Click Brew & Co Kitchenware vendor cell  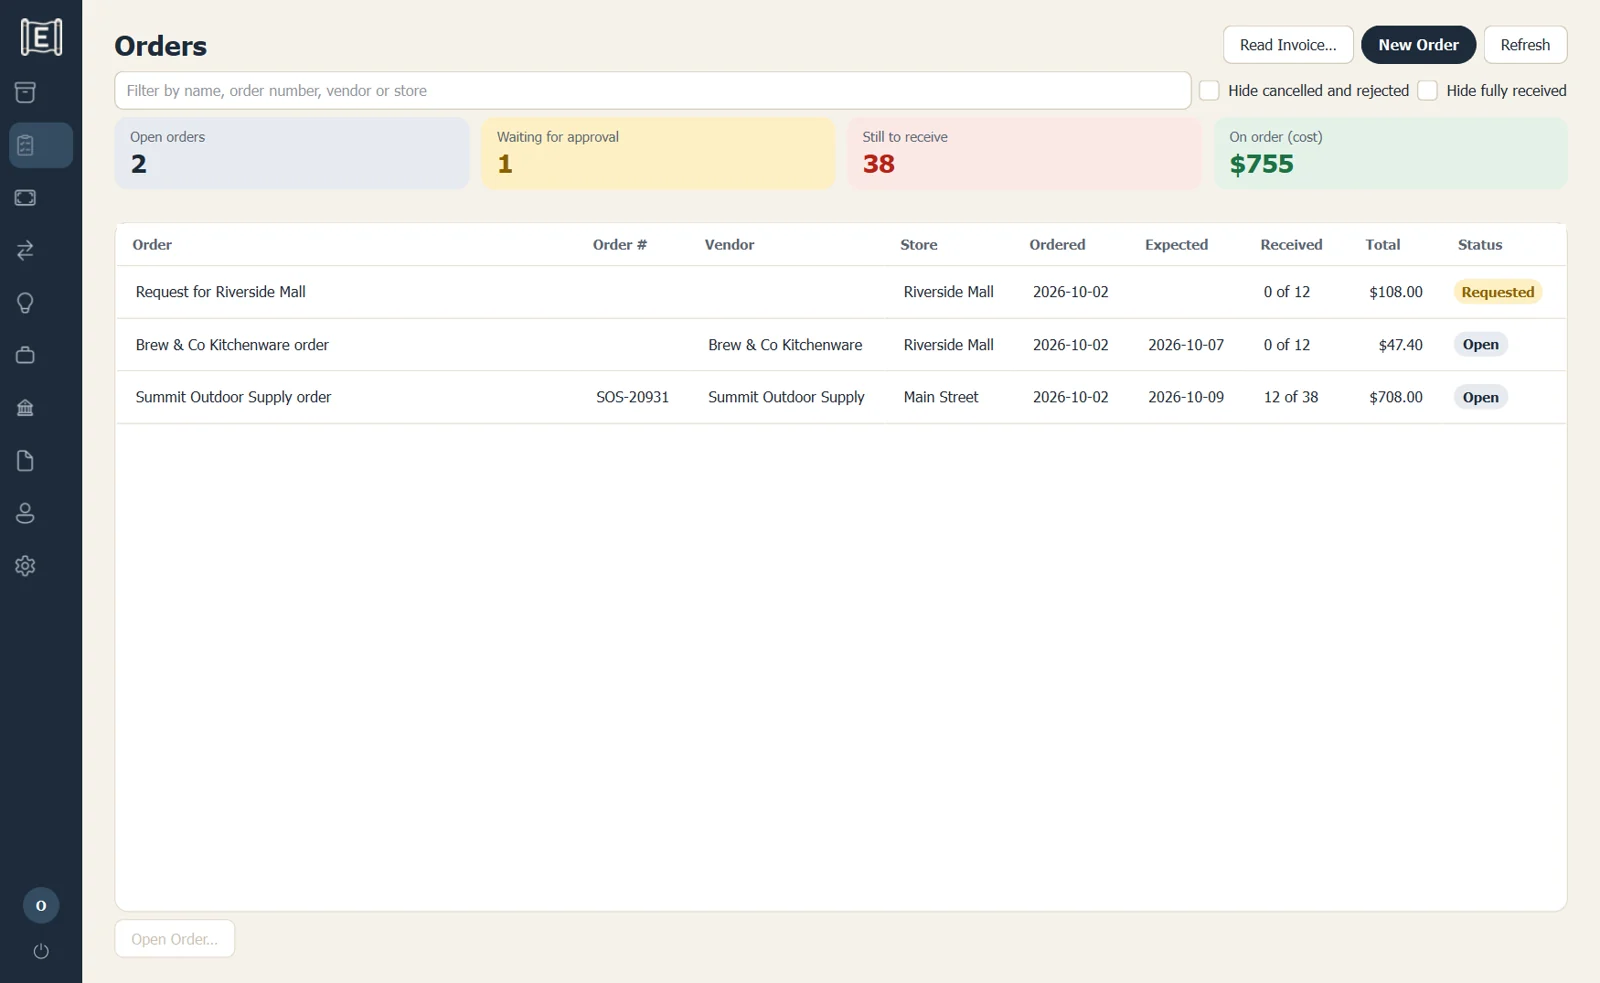pos(785,345)
